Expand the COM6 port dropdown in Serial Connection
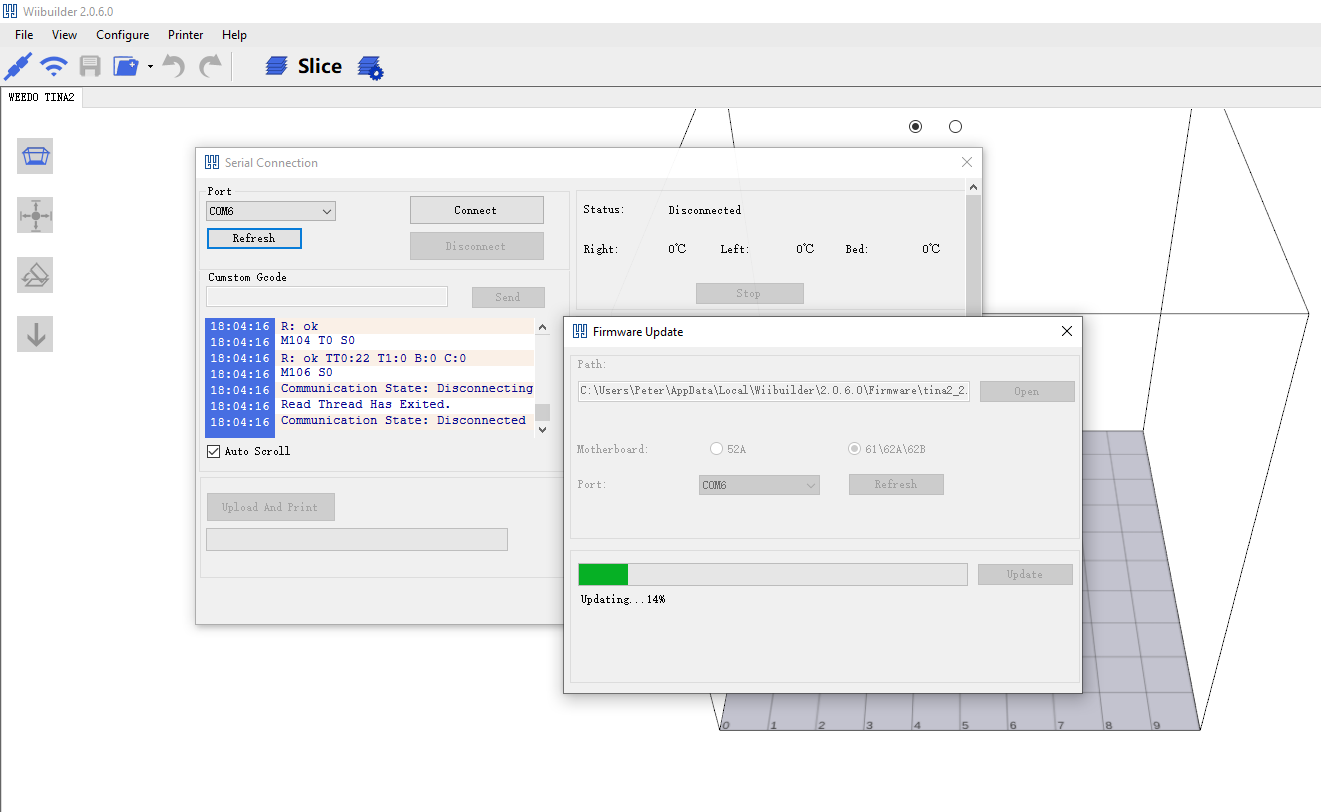 click(271, 211)
